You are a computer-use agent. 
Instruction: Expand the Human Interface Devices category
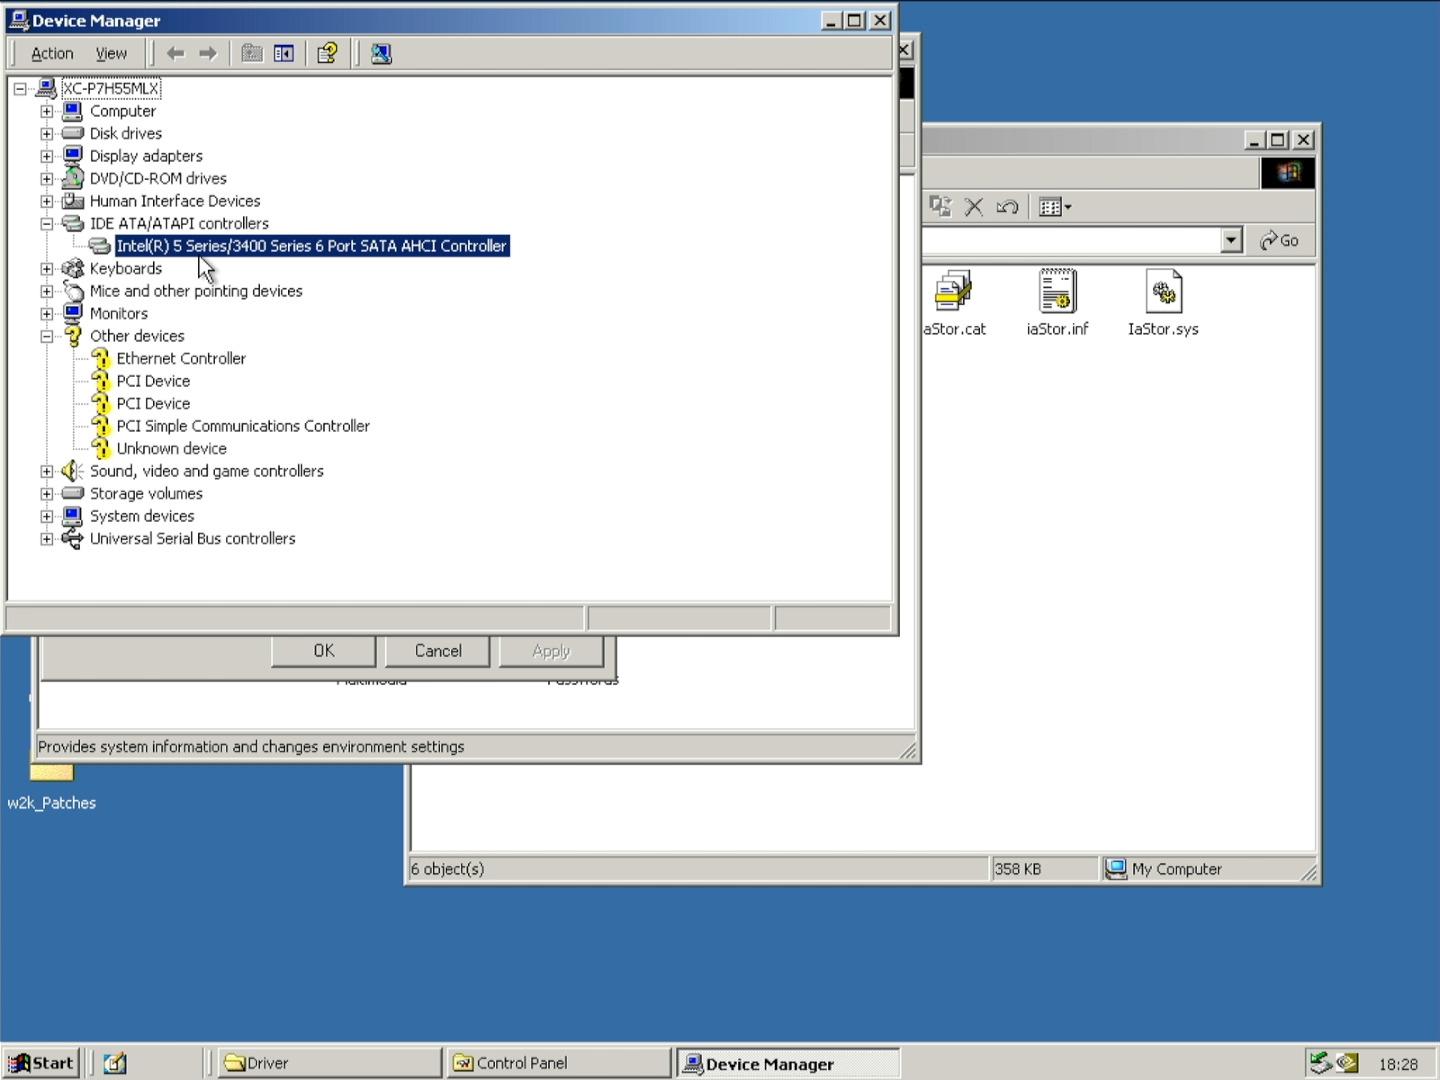[47, 201]
